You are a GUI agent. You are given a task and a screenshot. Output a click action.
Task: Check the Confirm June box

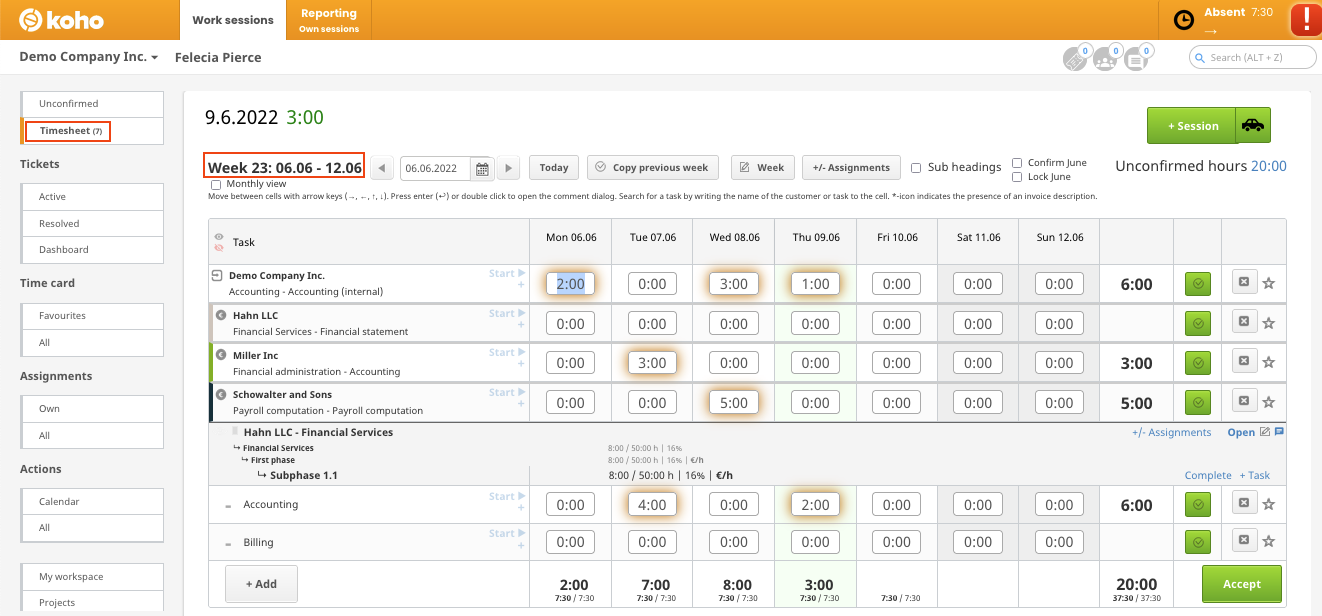click(x=1017, y=163)
